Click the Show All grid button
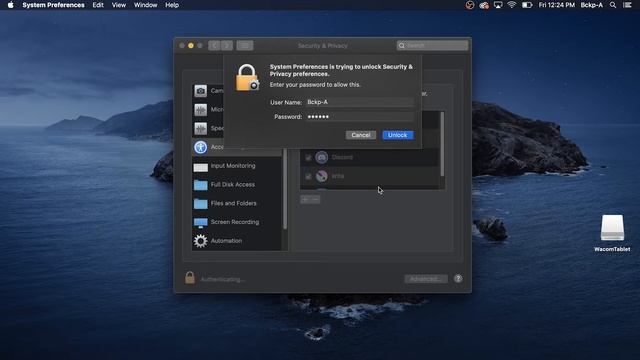This screenshot has width=640, height=360. pos(245,45)
